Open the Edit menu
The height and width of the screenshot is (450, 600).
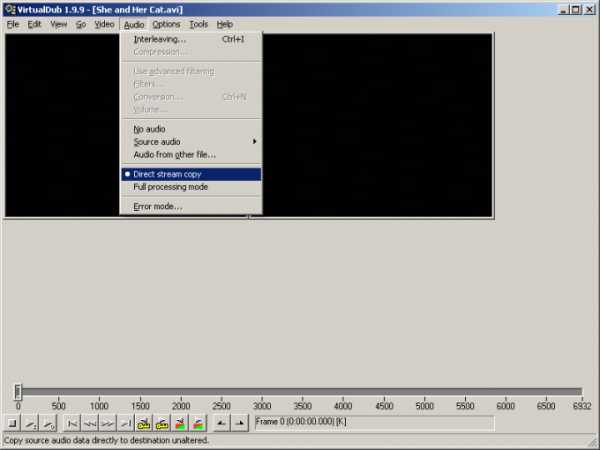[34, 24]
